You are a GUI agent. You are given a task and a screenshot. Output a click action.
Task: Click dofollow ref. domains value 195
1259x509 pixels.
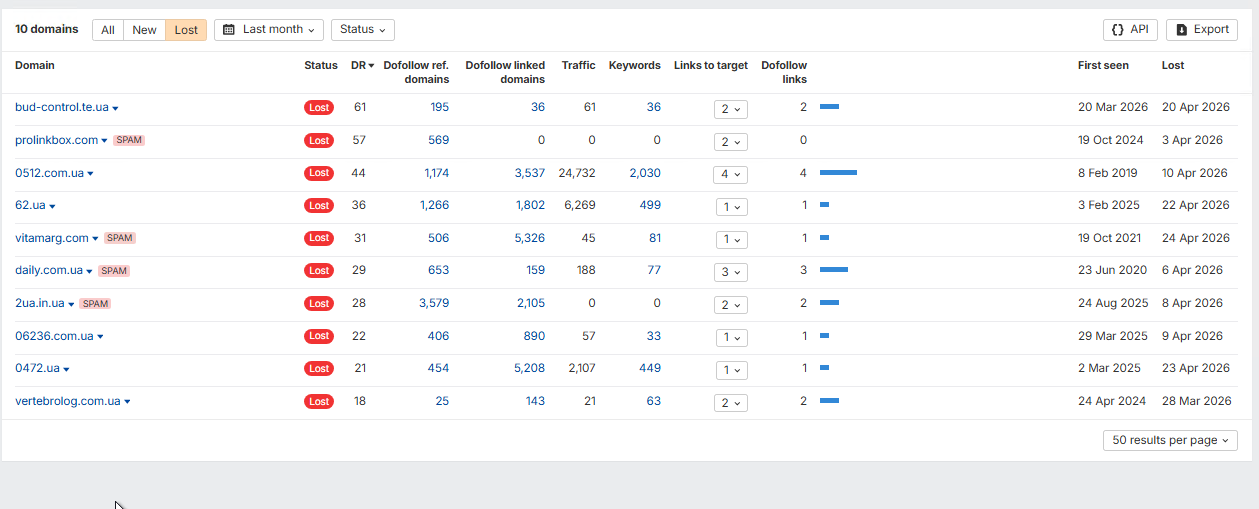[439, 107]
